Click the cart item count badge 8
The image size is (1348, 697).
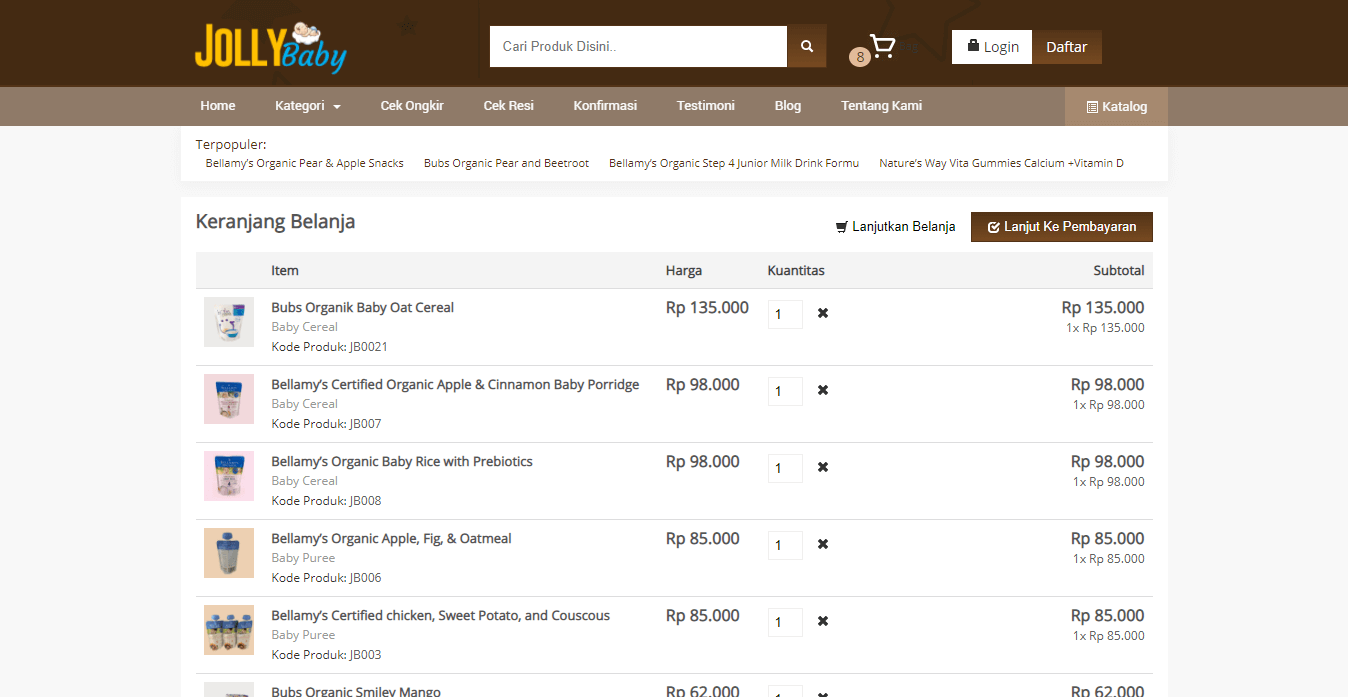point(859,57)
